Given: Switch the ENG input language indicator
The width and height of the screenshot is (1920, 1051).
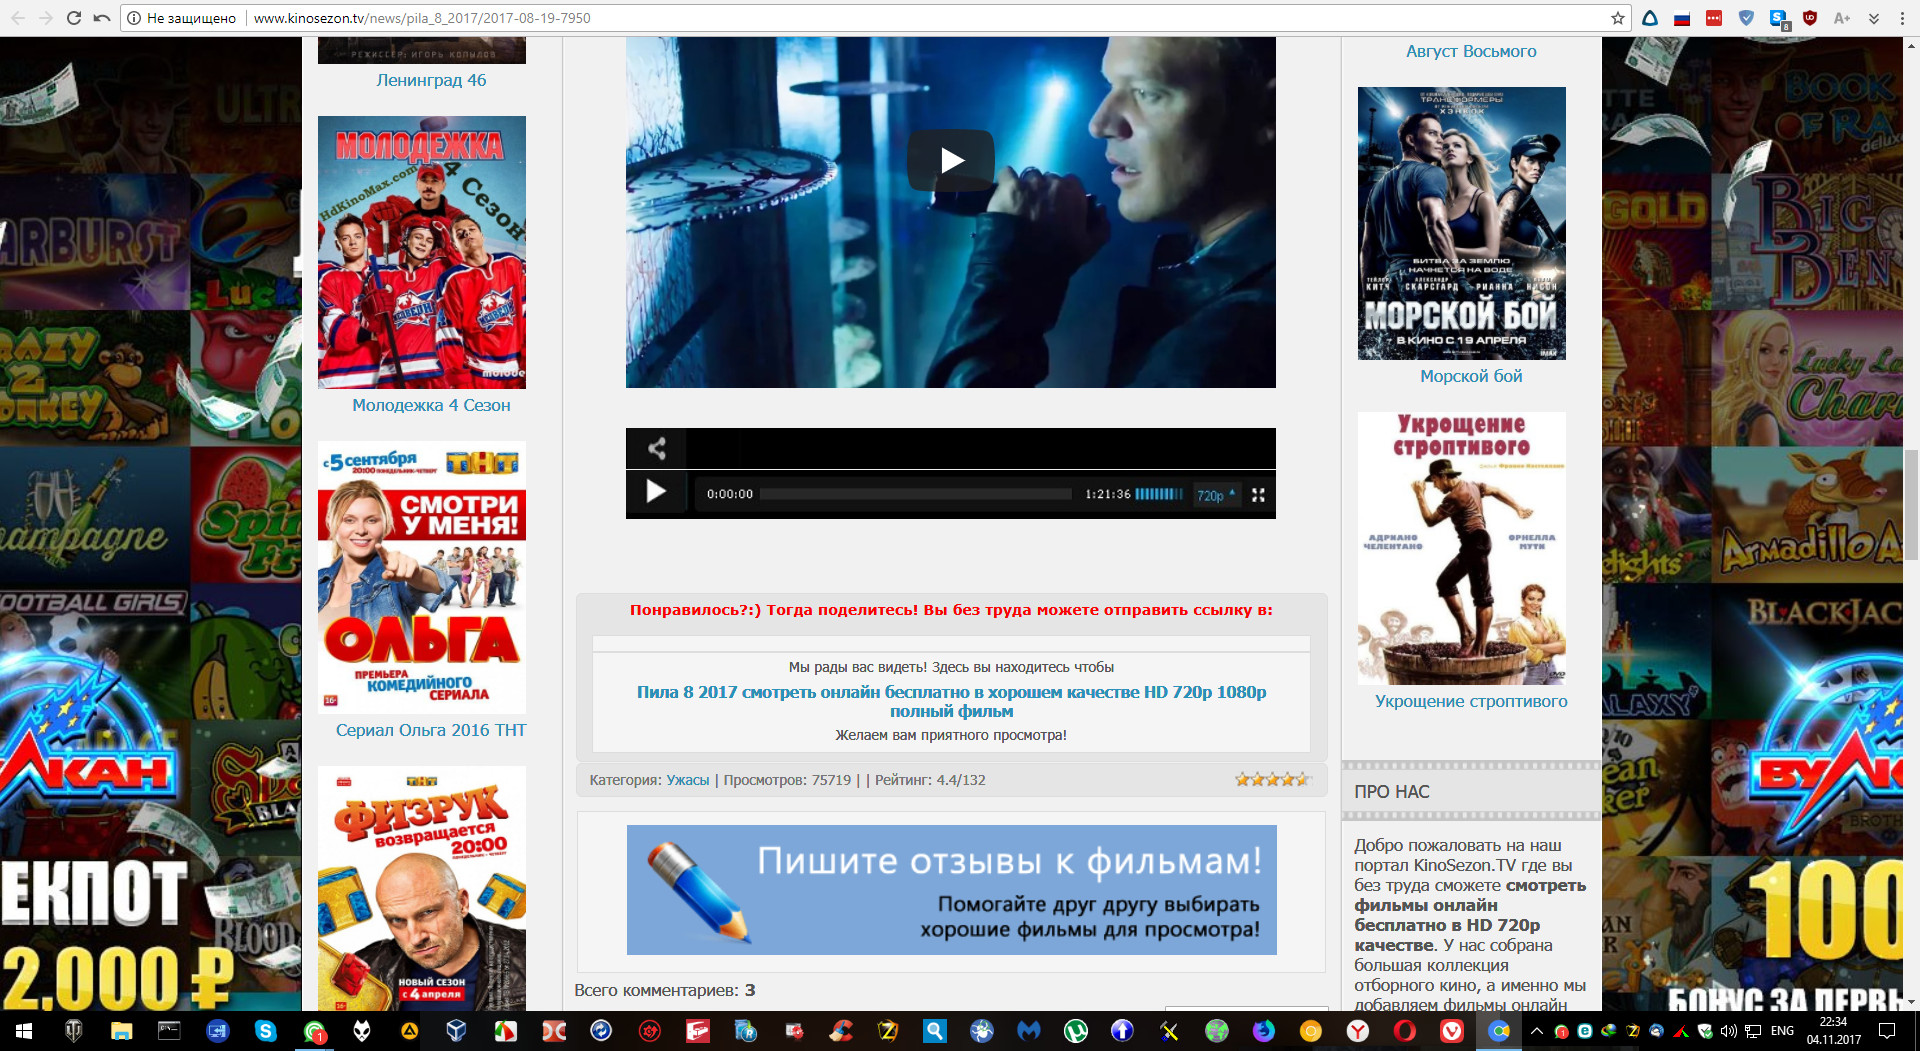Looking at the screenshot, I should point(1782,1031).
